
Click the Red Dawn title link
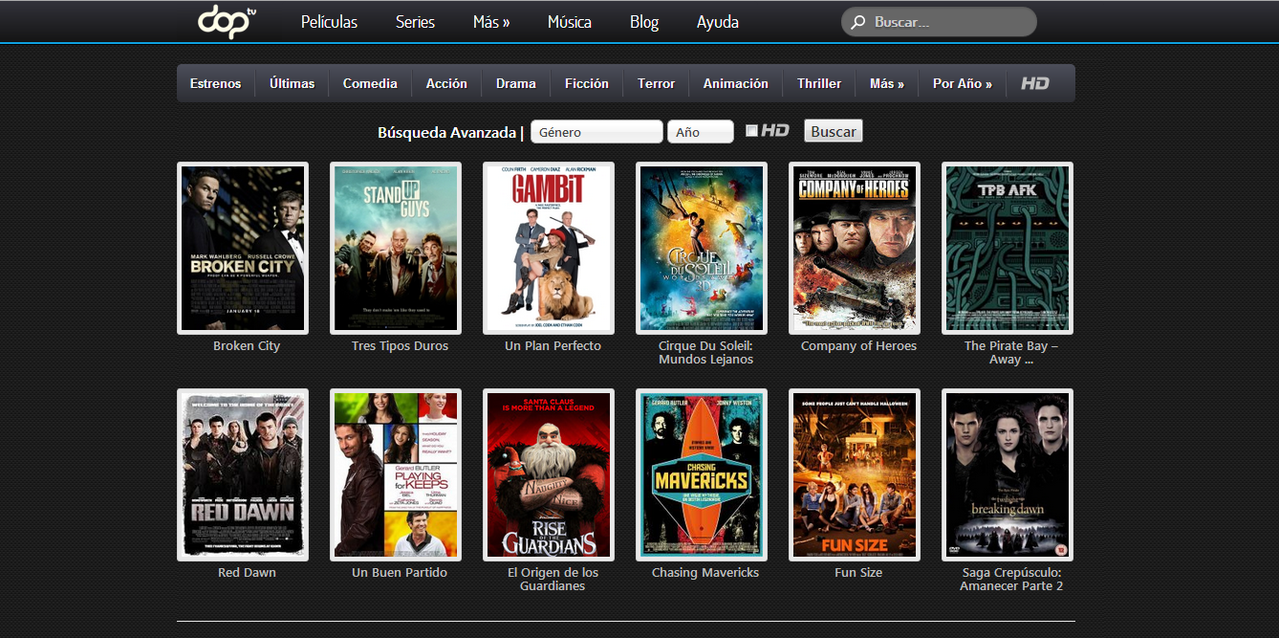247,573
